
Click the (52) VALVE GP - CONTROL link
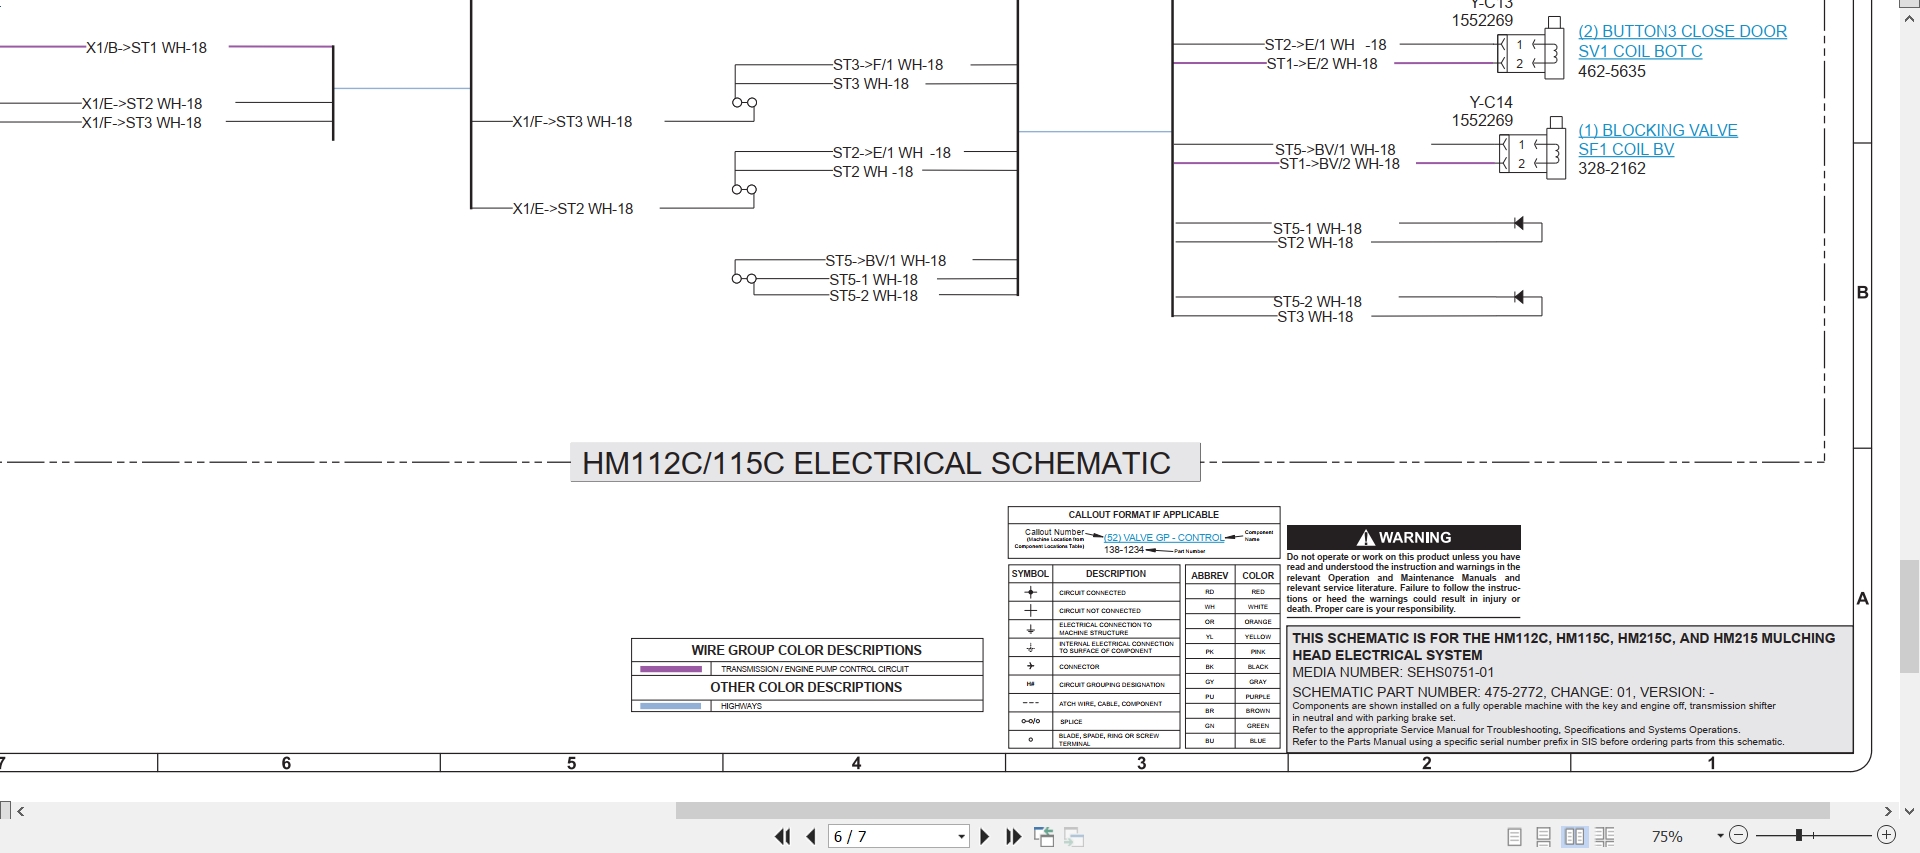(1164, 538)
